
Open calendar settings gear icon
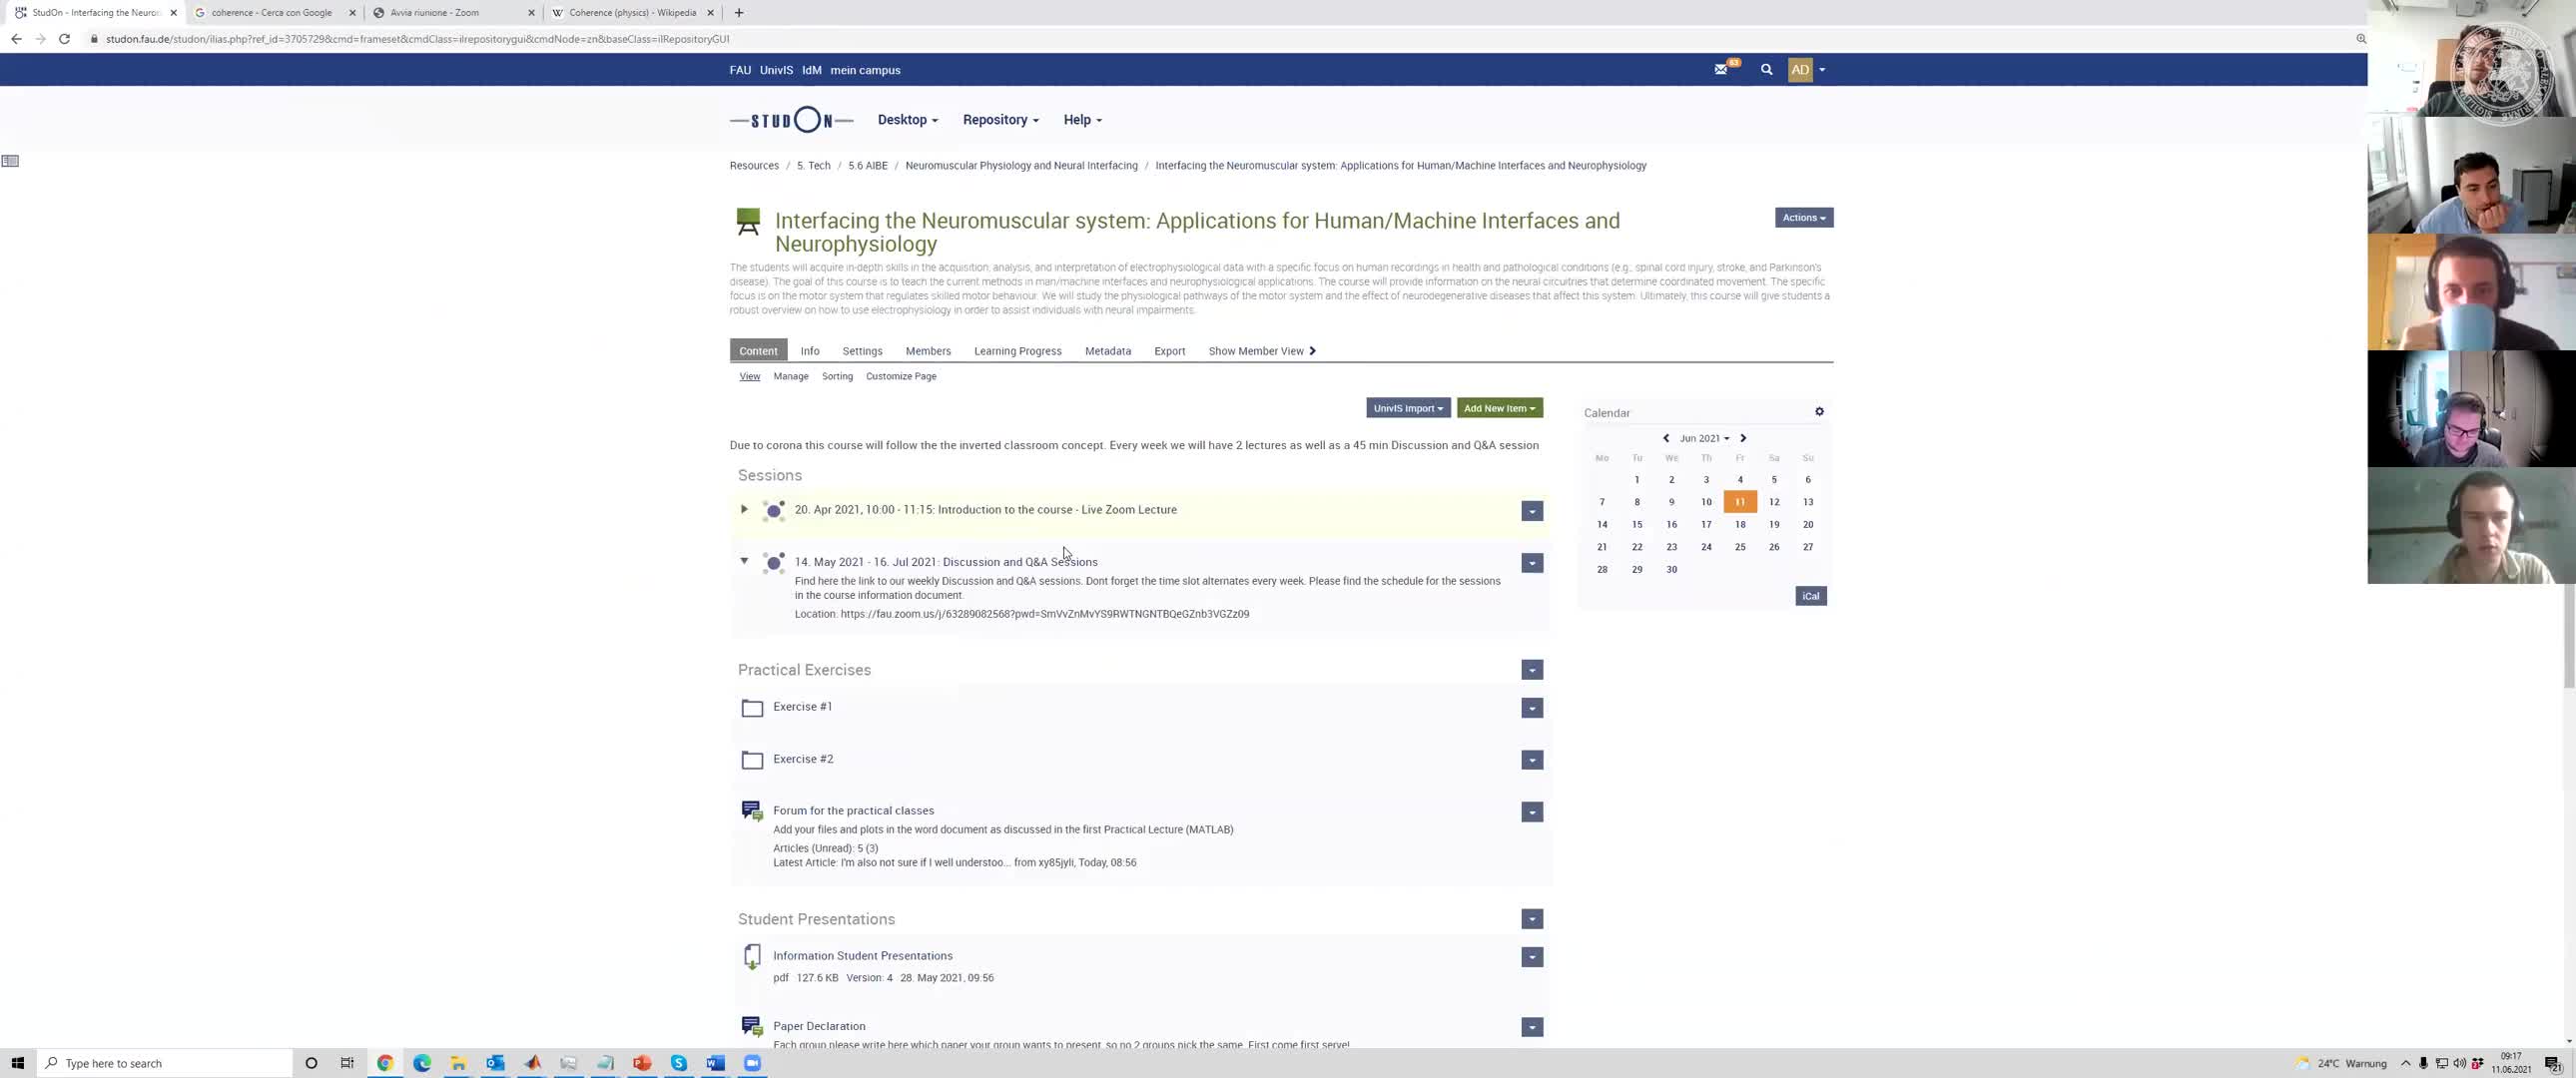(1819, 412)
